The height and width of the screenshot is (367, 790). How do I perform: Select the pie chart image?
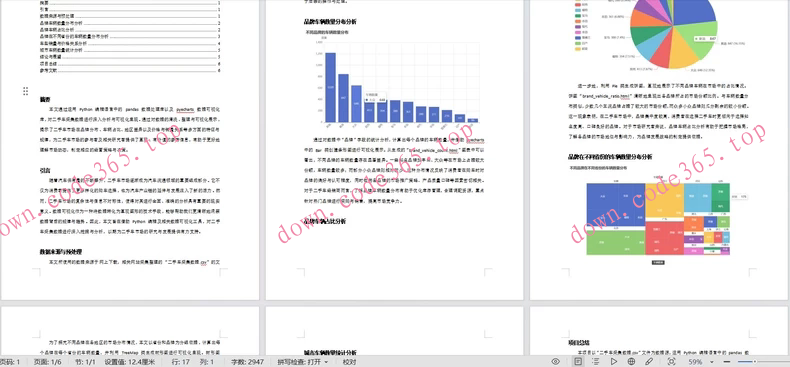(660, 35)
